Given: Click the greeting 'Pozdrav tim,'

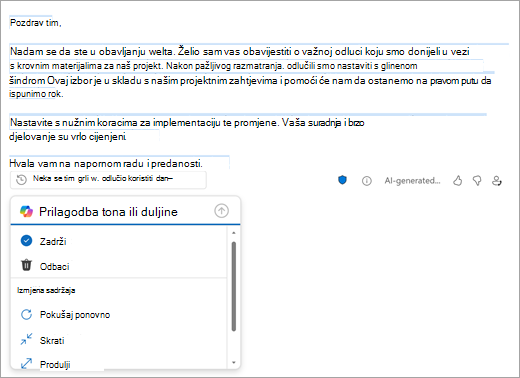Looking at the screenshot, I should point(35,23).
